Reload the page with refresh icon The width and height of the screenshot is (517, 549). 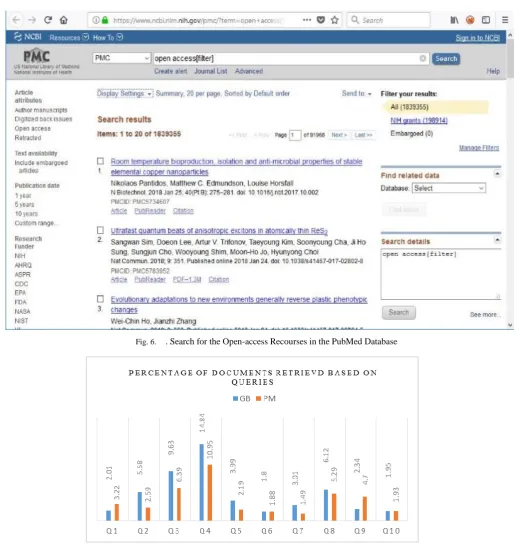click(x=48, y=20)
